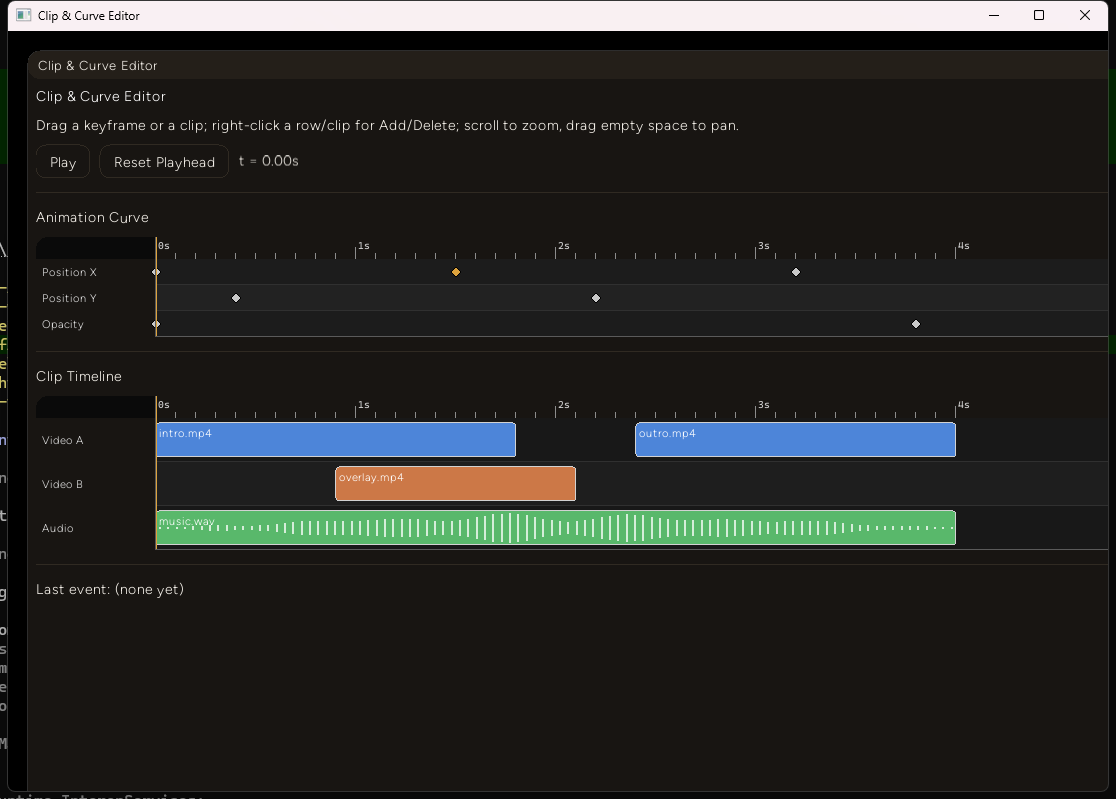Select the Position X keyframe at 0s
Screen dimensions: 1116x799
[x=157, y=272]
